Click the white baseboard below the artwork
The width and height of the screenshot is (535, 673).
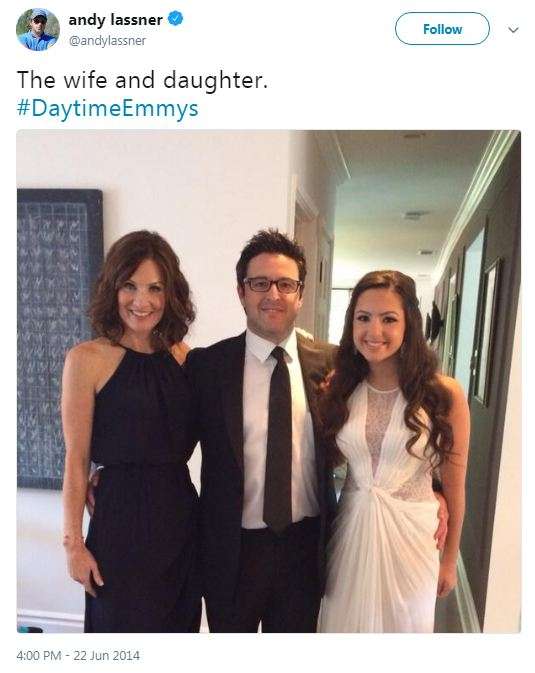coord(49,620)
